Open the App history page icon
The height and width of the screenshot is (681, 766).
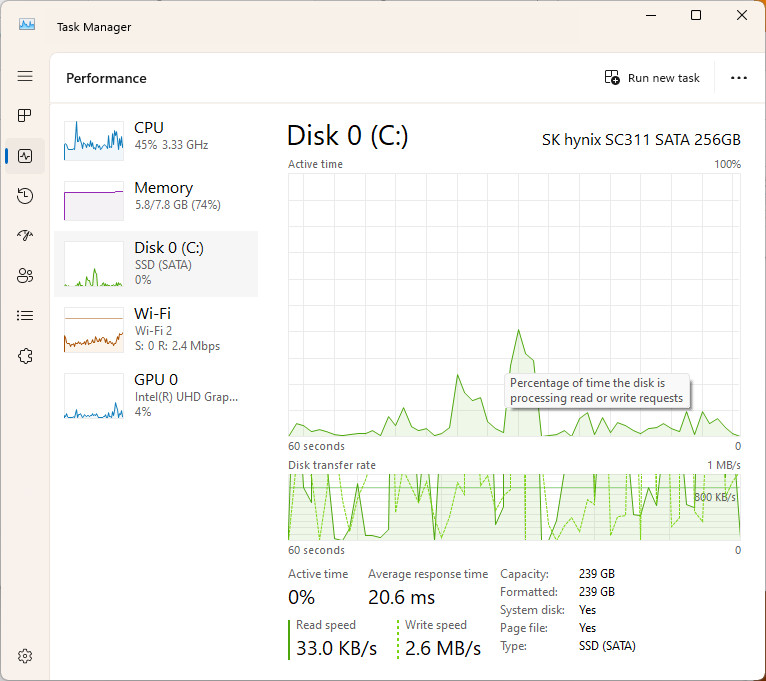click(25, 196)
